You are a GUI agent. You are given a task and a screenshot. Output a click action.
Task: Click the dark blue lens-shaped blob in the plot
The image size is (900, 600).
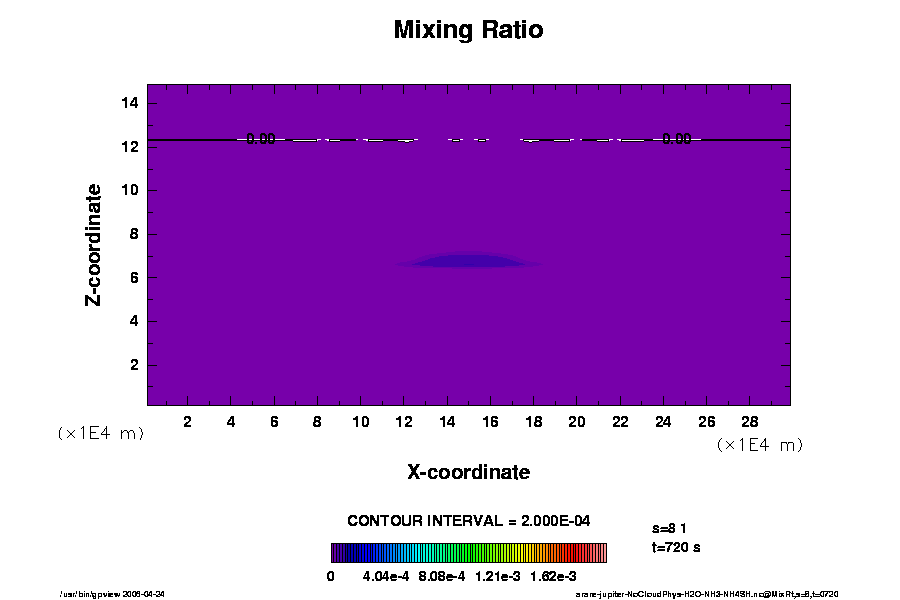coord(468,261)
